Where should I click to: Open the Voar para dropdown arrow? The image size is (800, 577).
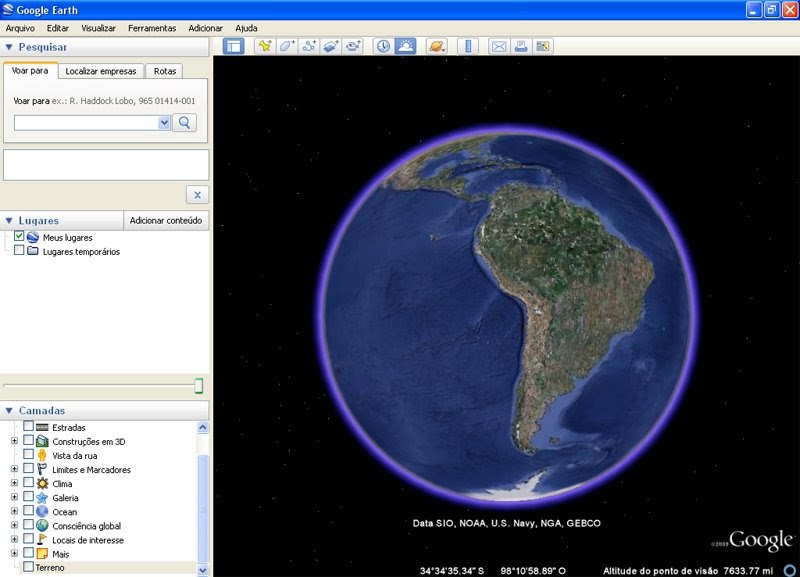tap(164, 122)
